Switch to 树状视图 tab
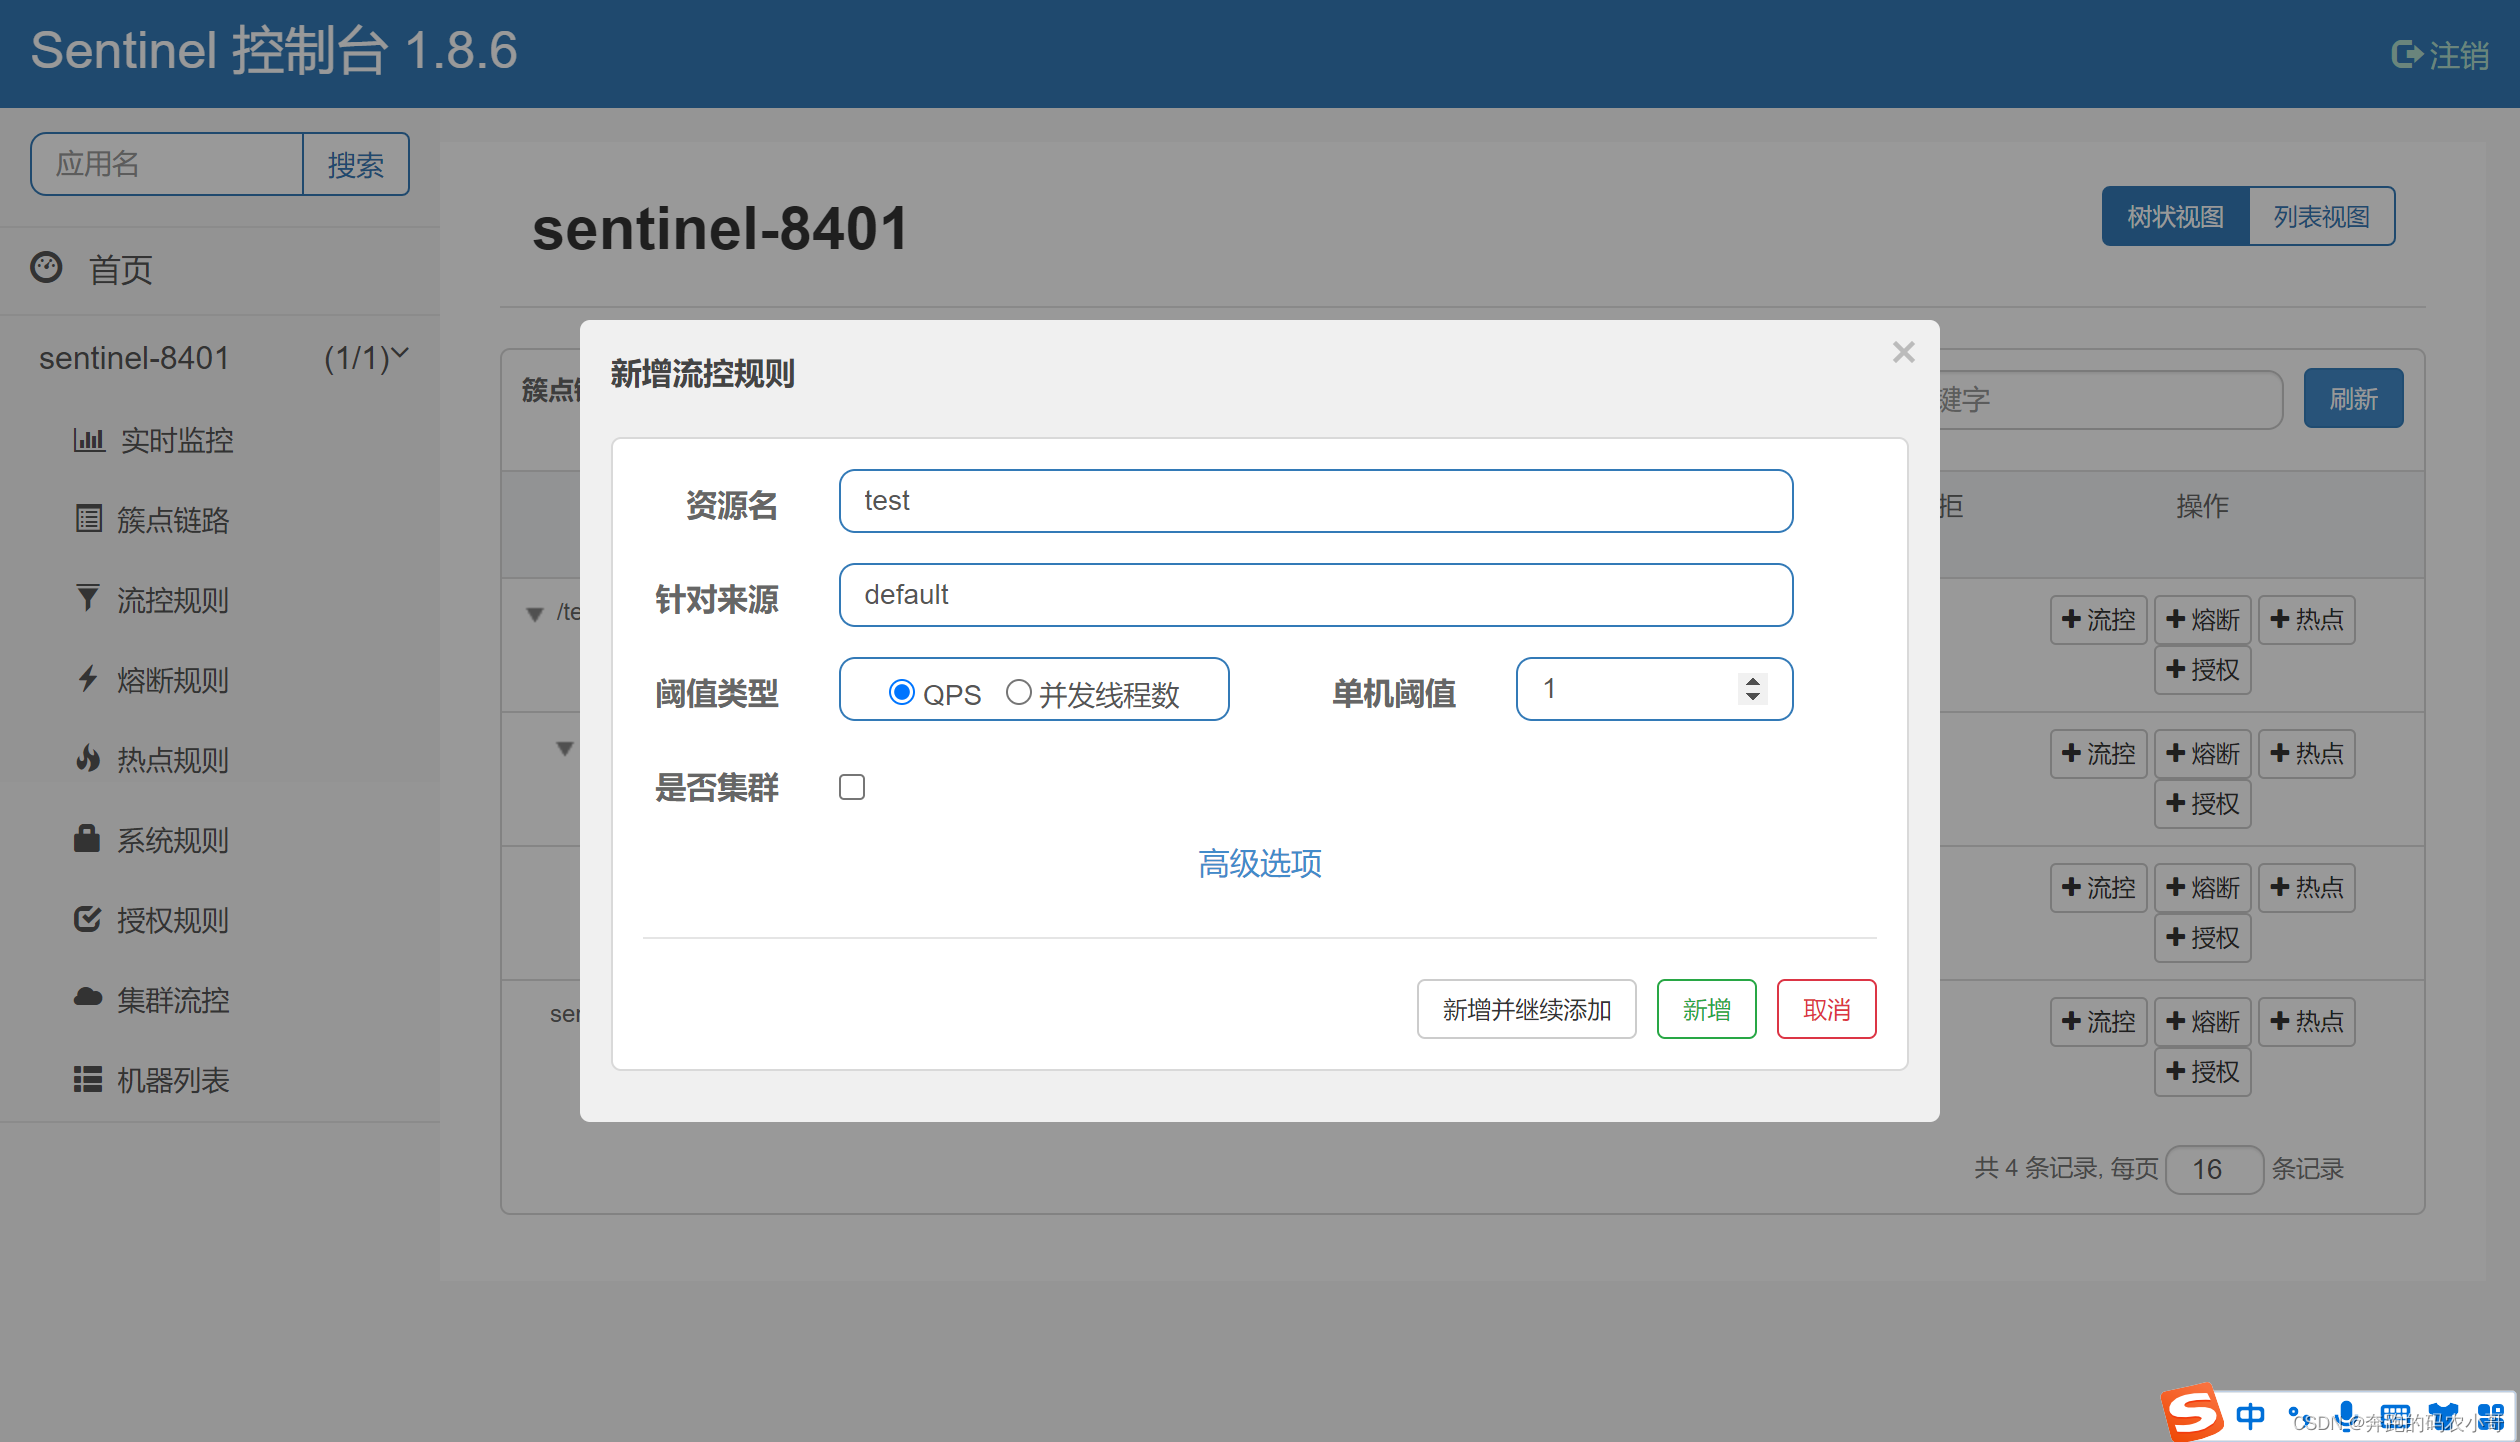This screenshot has height=1442, width=2520. click(x=2175, y=216)
